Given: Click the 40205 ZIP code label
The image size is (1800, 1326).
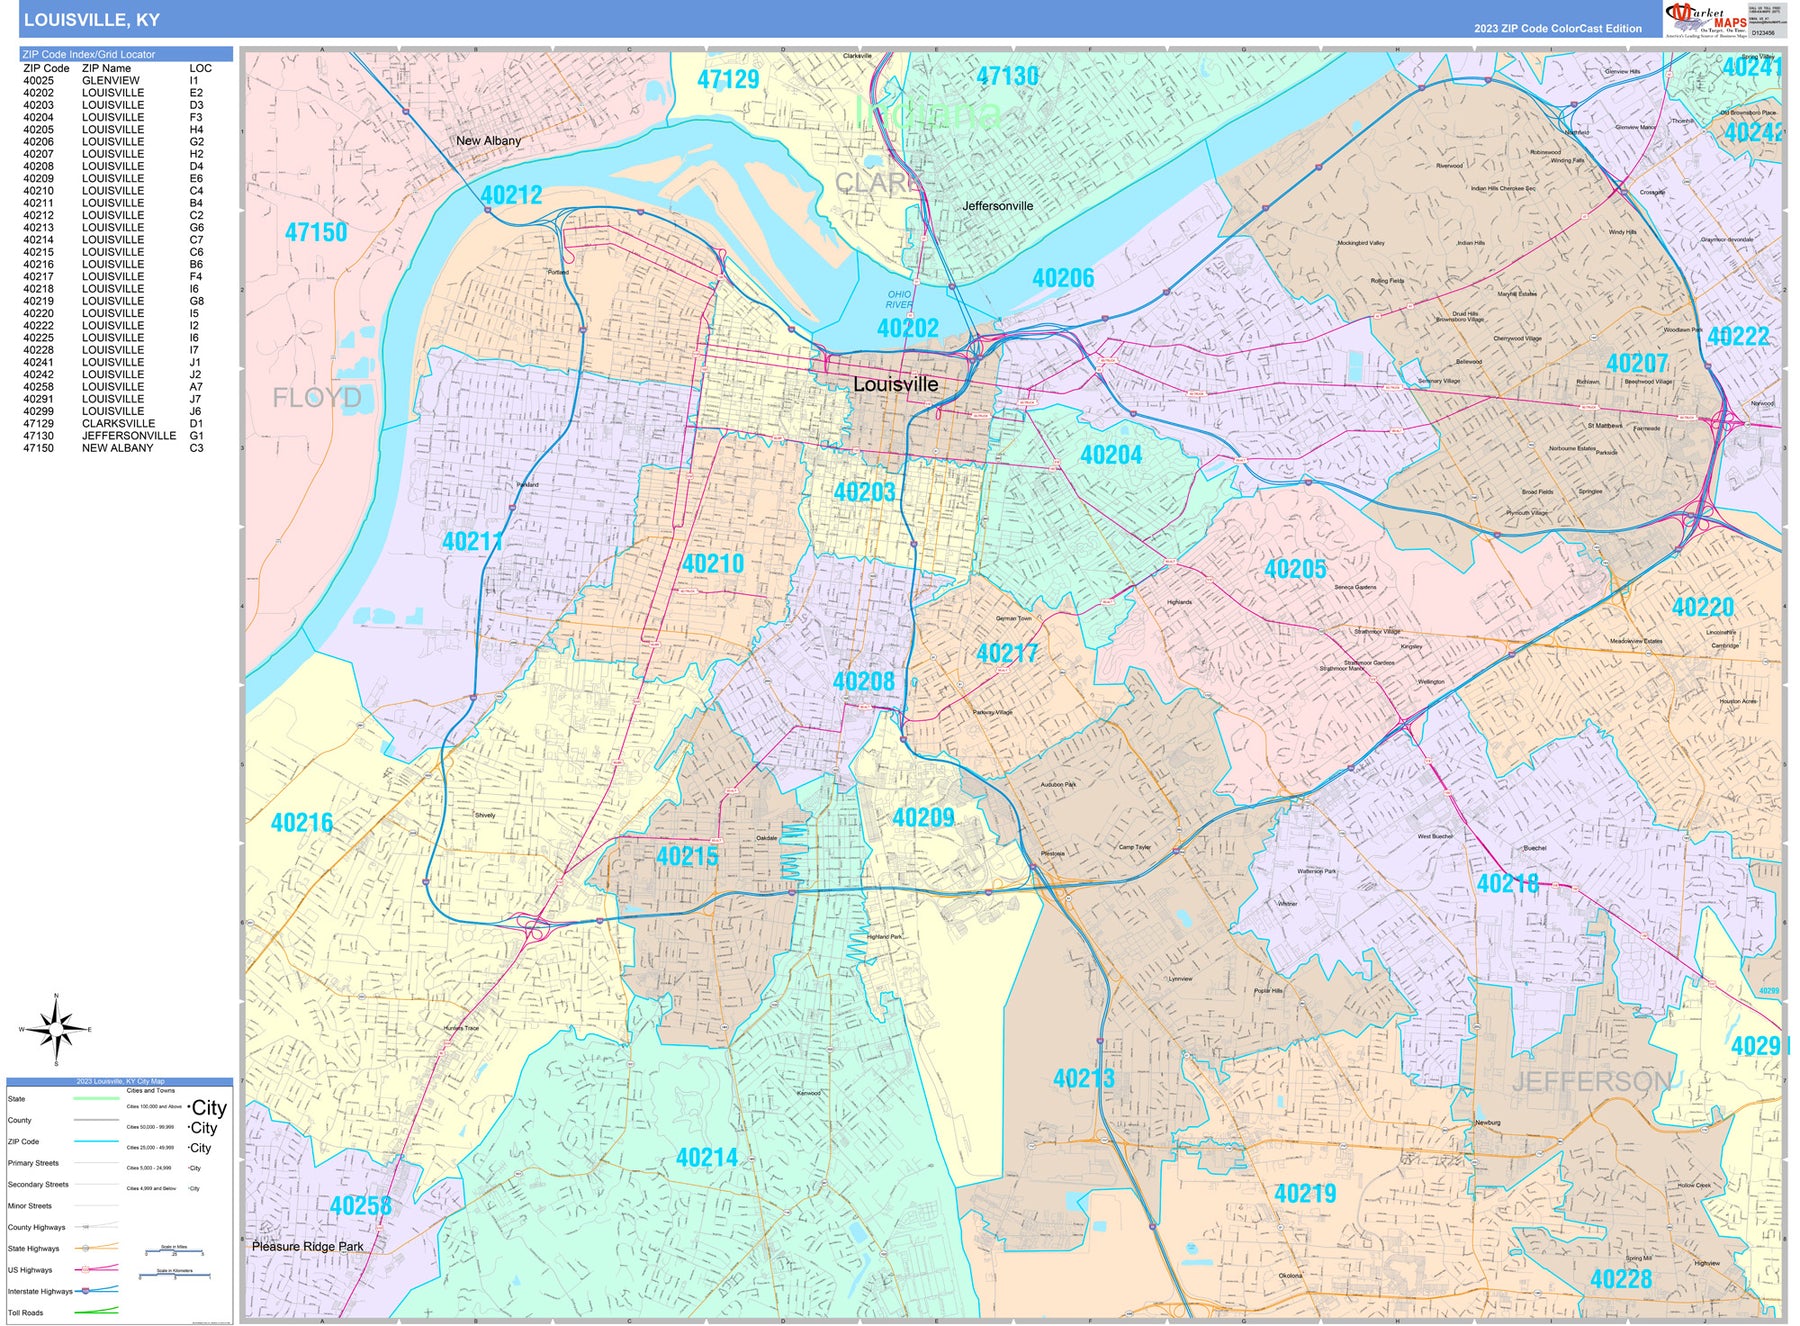Looking at the screenshot, I should tap(1295, 569).
